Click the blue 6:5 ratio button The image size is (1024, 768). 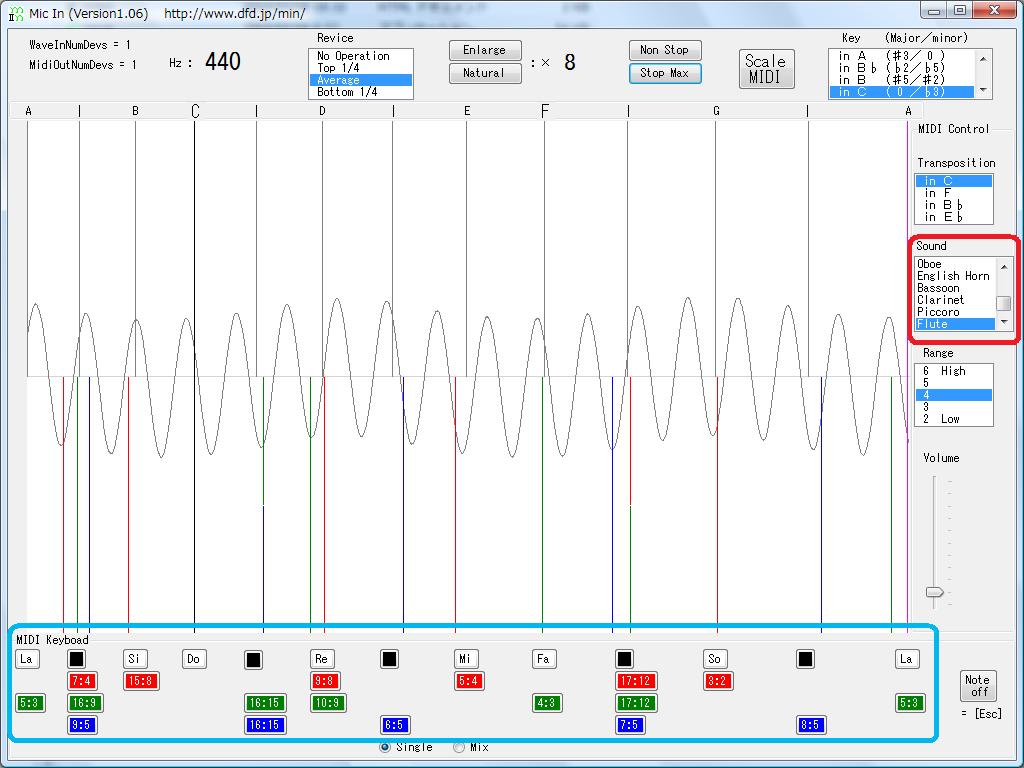[x=394, y=725]
